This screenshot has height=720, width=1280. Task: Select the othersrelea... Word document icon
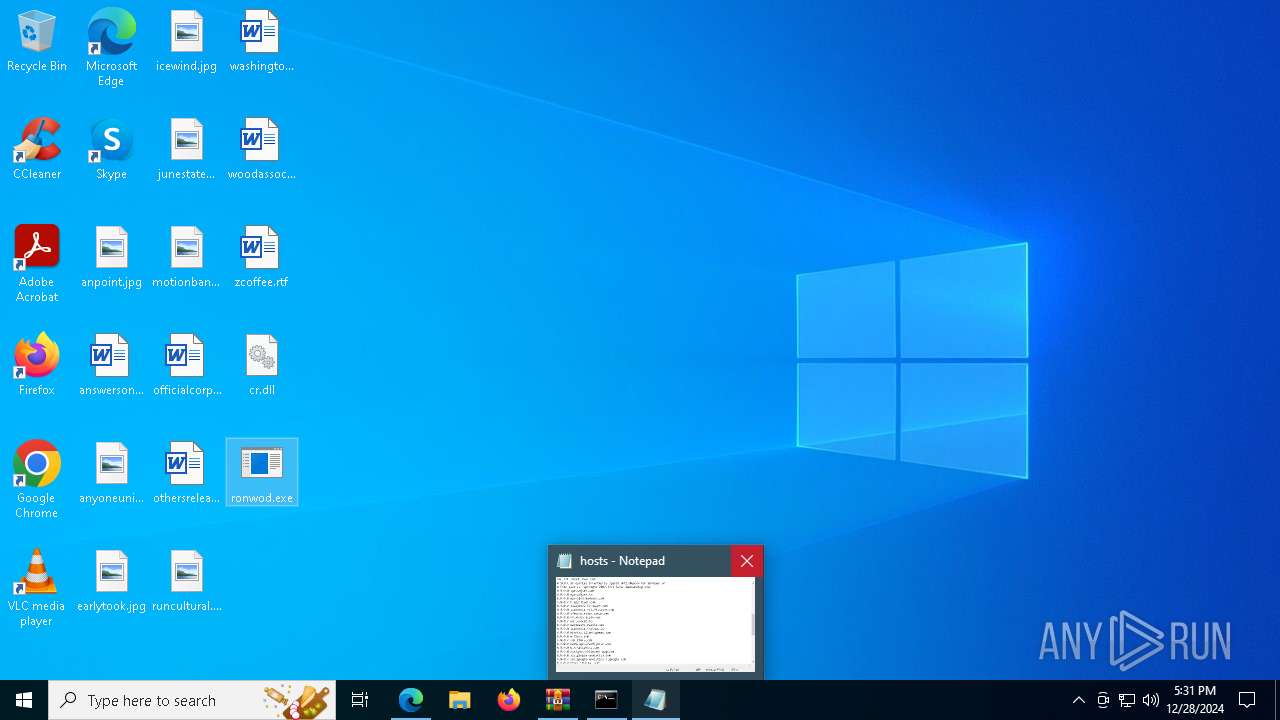pos(187,474)
